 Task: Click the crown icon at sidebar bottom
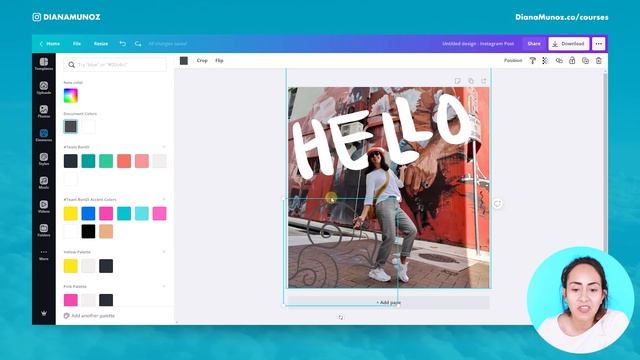click(44, 313)
